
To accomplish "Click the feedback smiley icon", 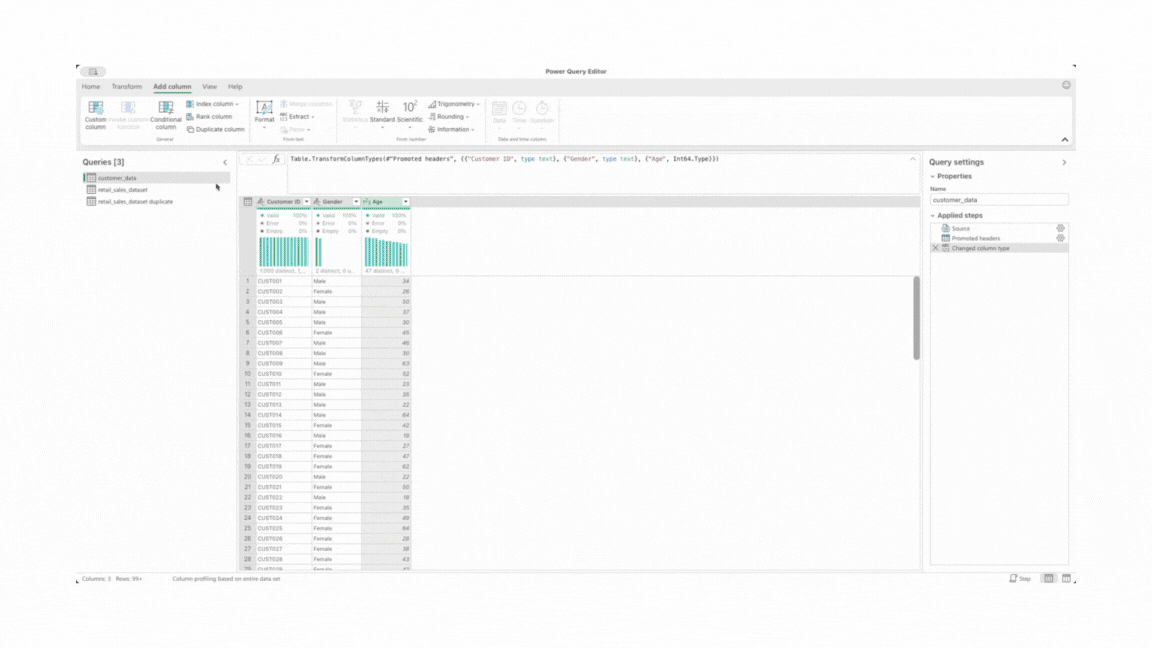I will [x=1066, y=85].
